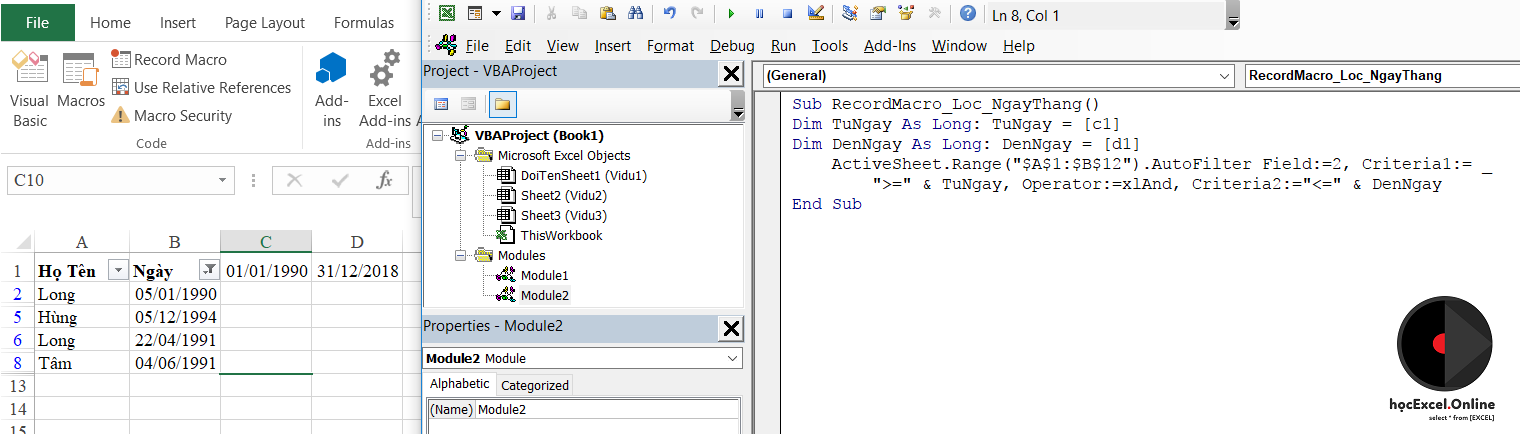Save the VBA project with disk icon

coord(518,13)
